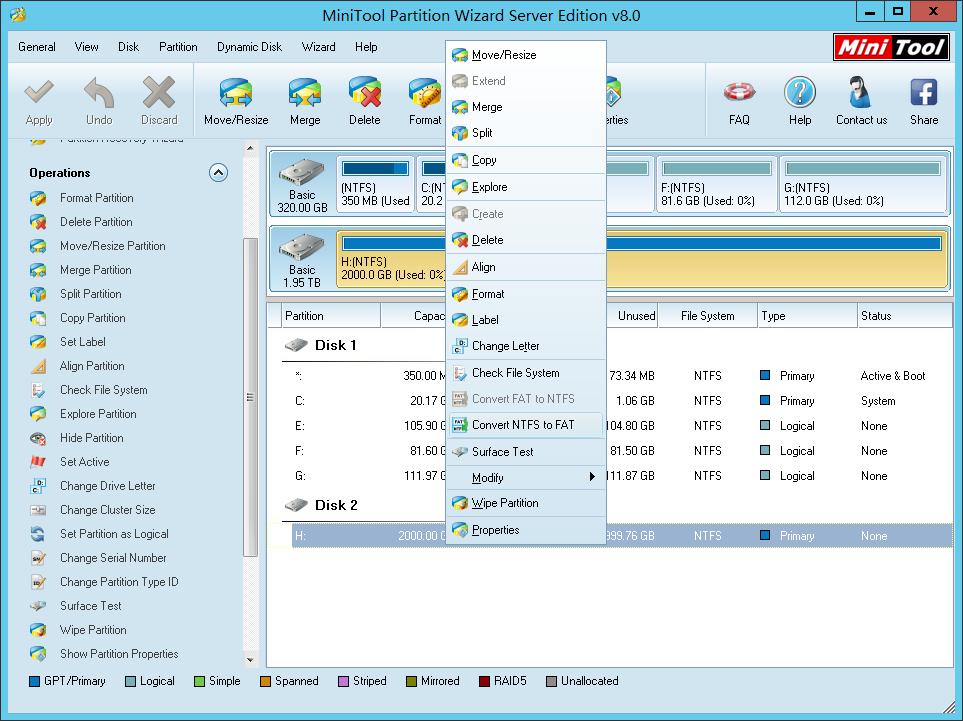This screenshot has height=721, width=963.
Task: Click Change Serial Number icon in sidebar
Action: point(38,558)
